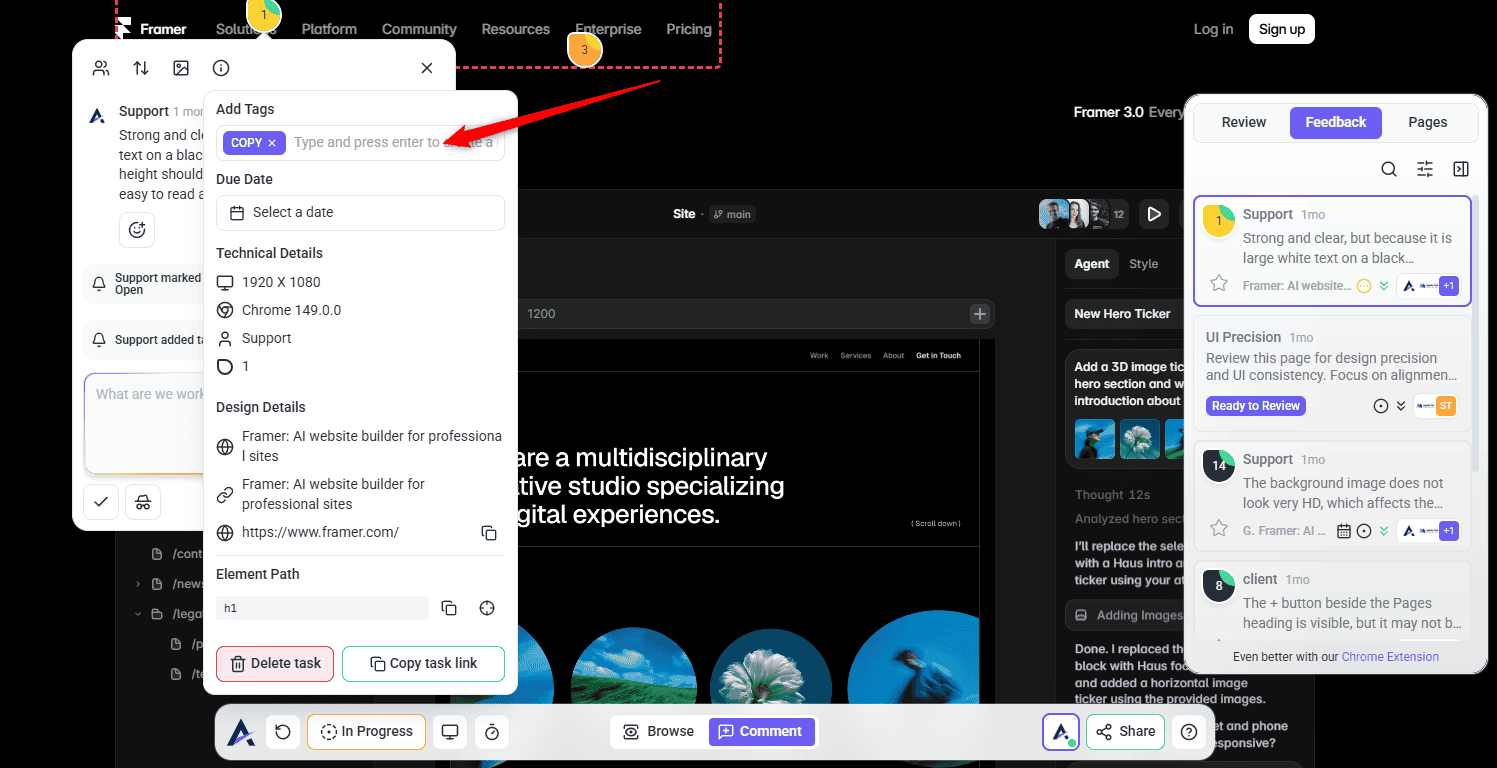The width and height of the screenshot is (1497, 768).
Task: Click the task info circle icon
Action: pyautogui.click(x=221, y=68)
